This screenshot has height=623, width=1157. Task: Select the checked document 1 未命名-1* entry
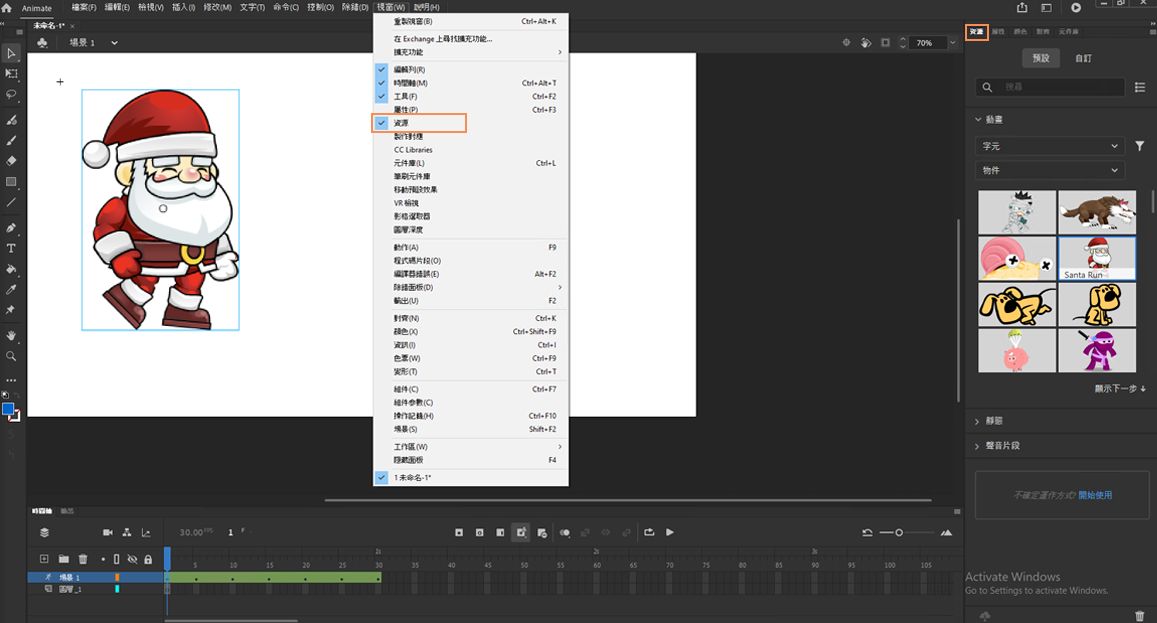(471, 478)
